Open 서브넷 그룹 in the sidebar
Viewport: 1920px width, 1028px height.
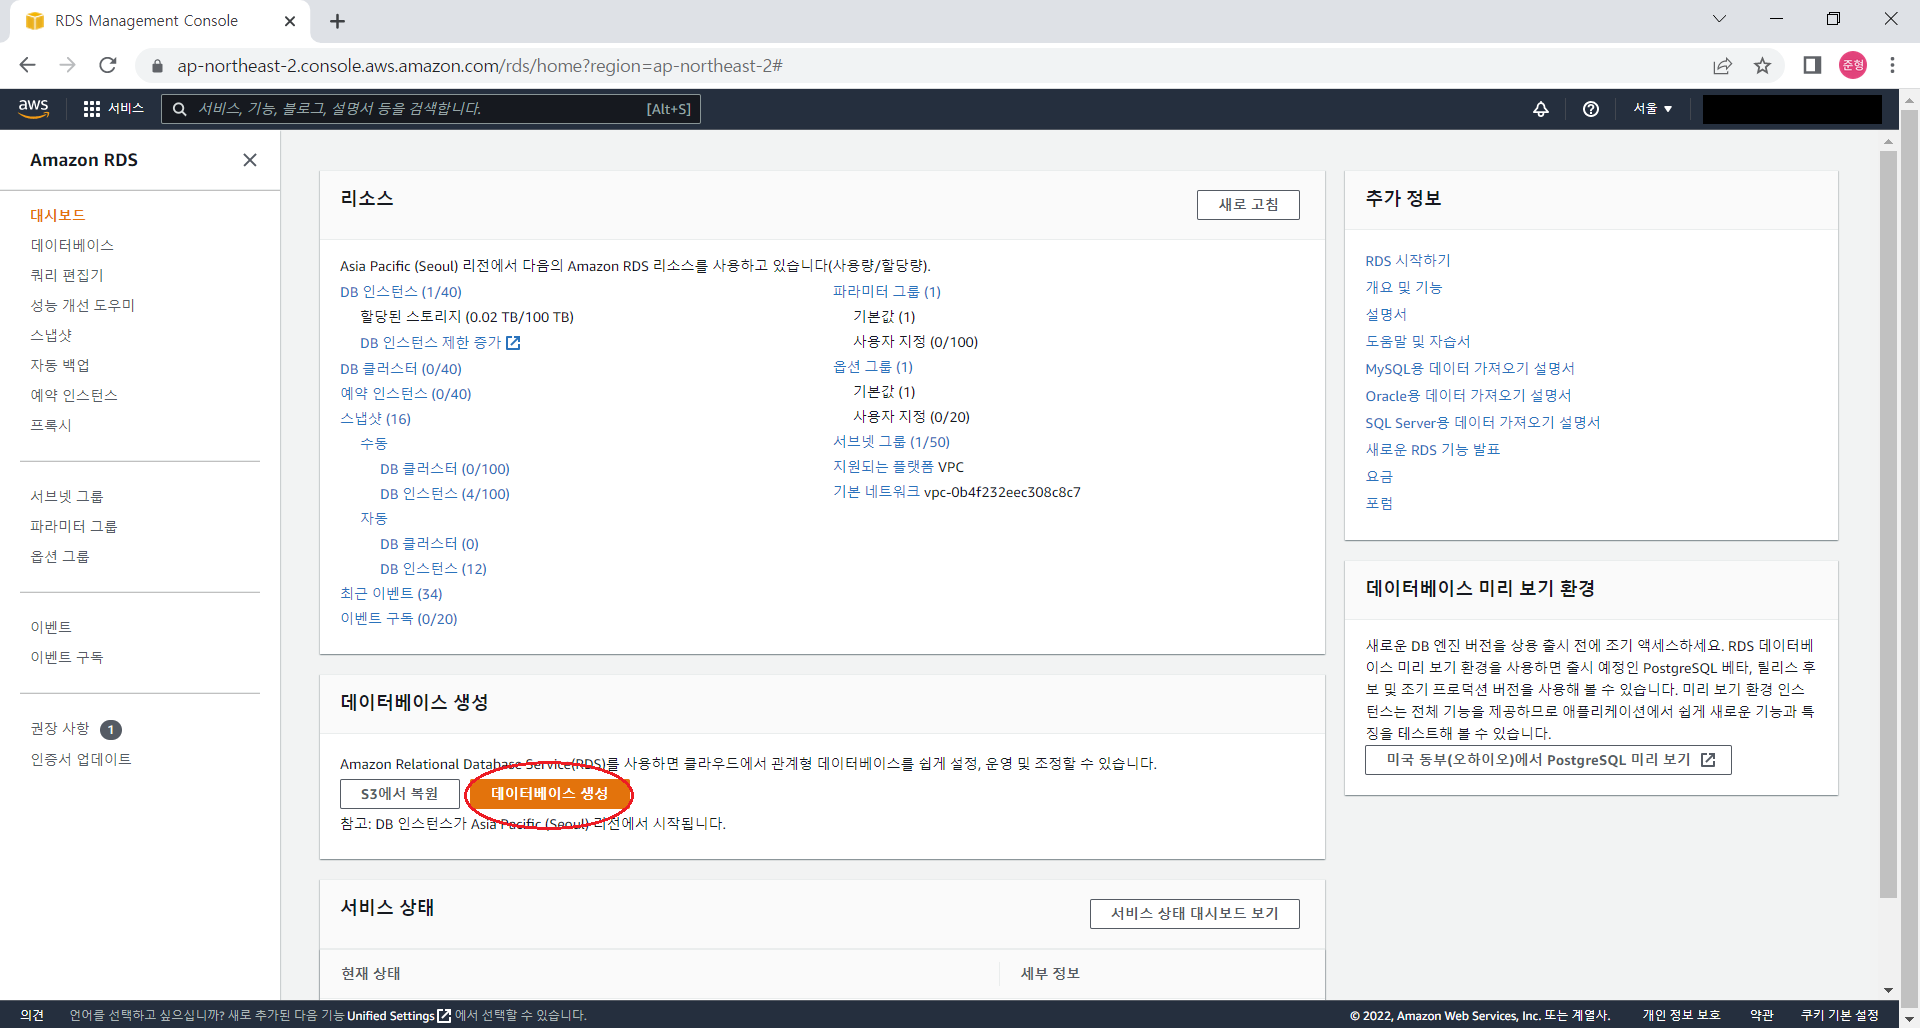[x=67, y=496]
